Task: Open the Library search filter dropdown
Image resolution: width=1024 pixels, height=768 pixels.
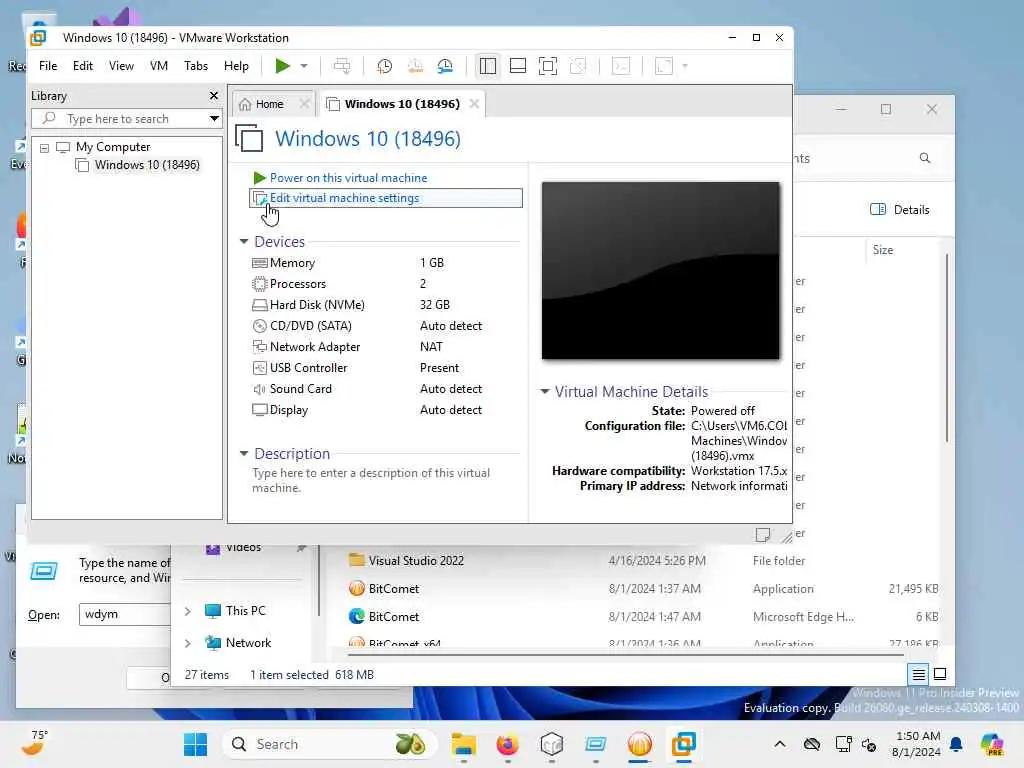Action: tap(214, 119)
